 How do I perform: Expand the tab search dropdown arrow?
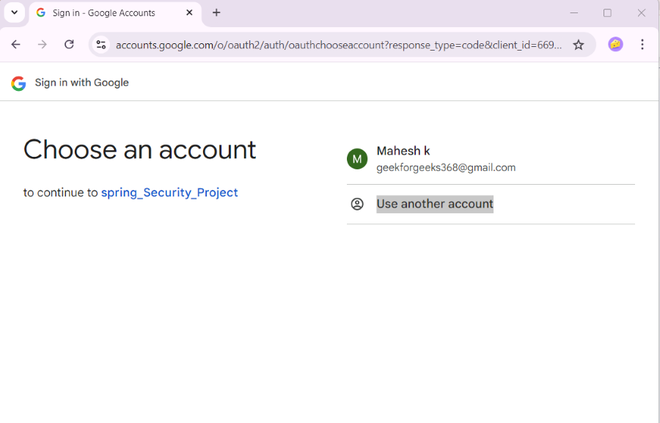pos(14,13)
